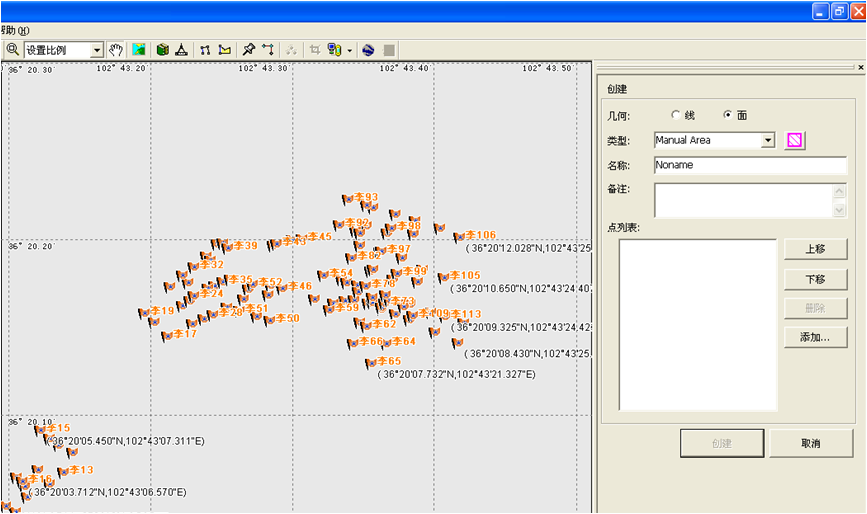
Task: Click the magenta area style swatch
Action: (x=795, y=141)
